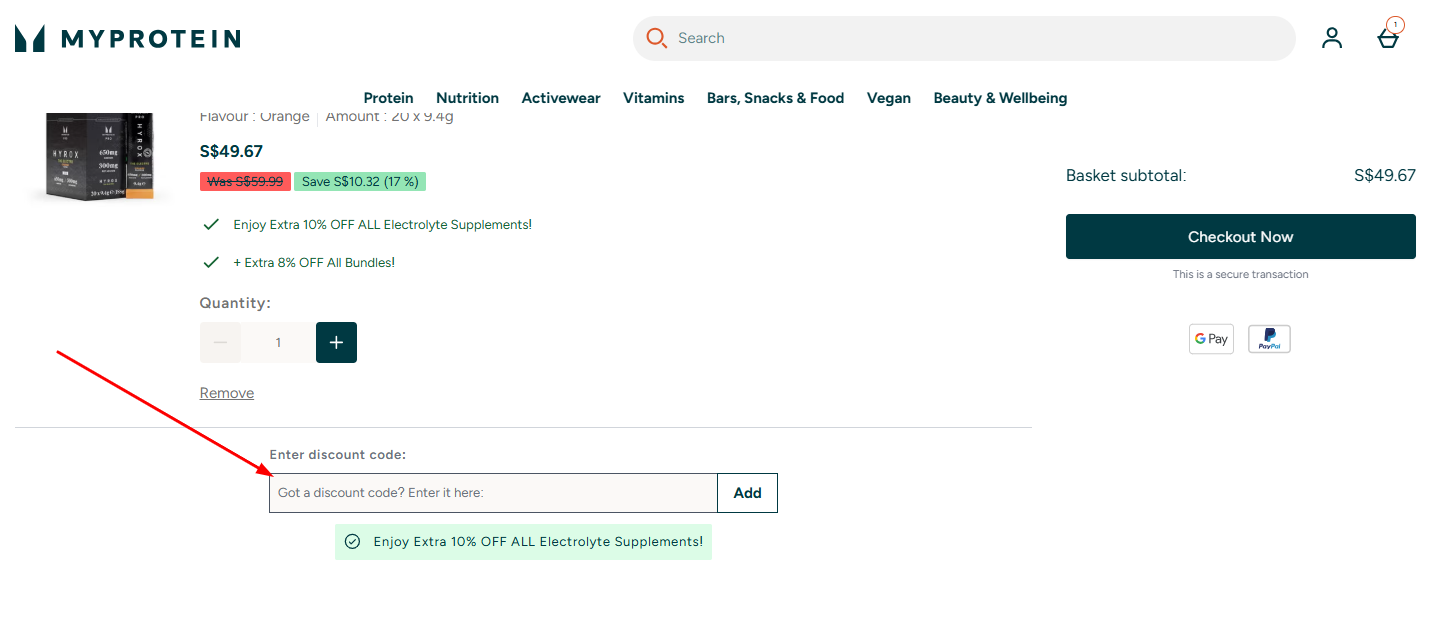Open the Vegan menu
Screen dimensions: 1447x619
point(888,98)
